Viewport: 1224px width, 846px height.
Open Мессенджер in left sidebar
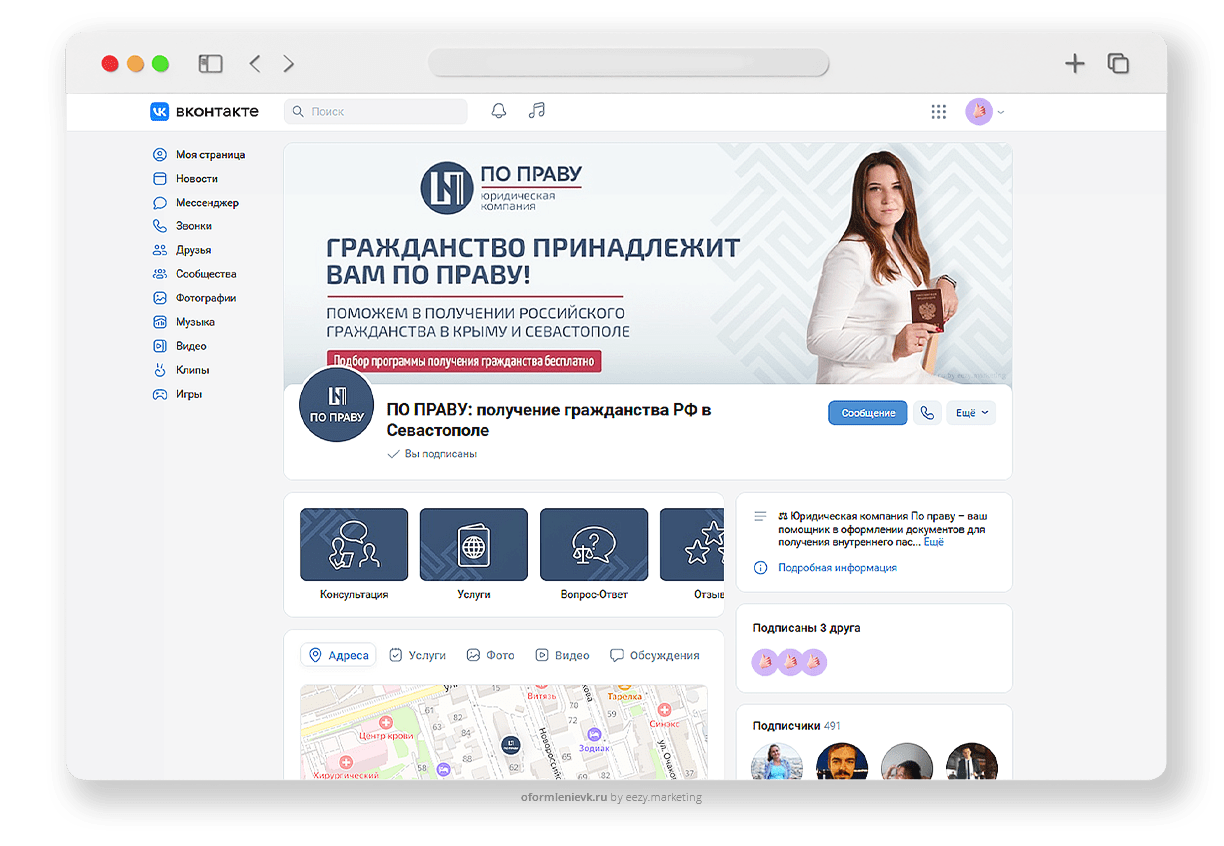coord(207,203)
